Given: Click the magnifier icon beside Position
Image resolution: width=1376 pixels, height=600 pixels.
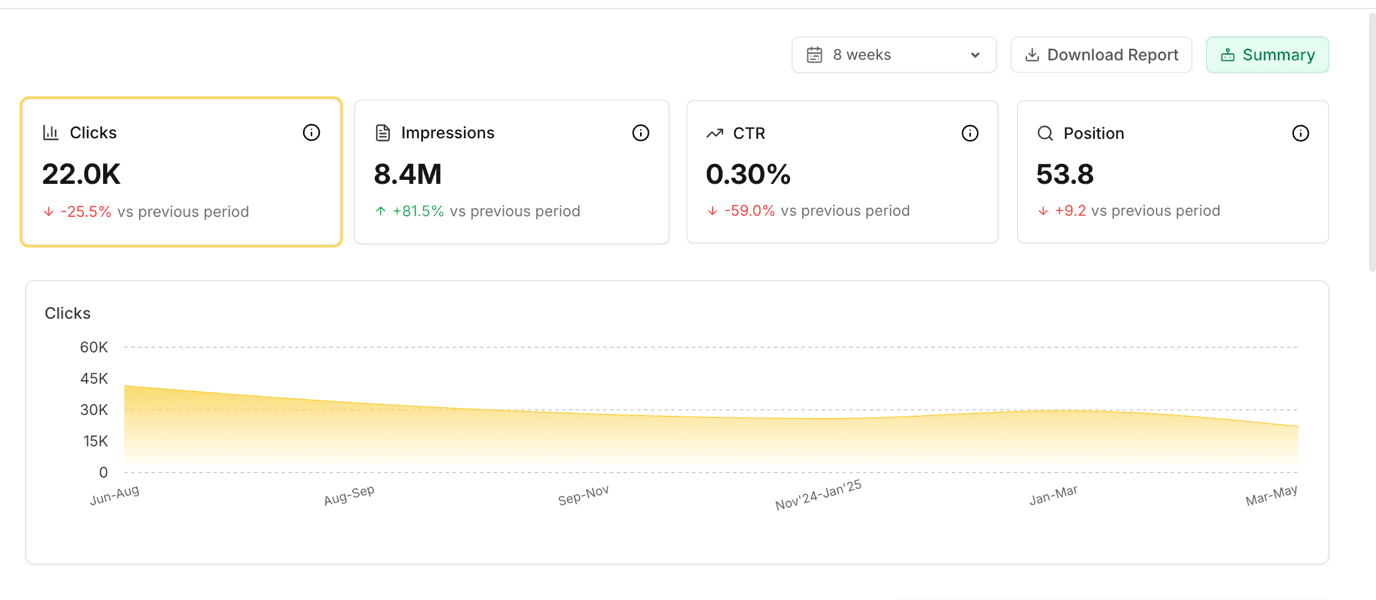Looking at the screenshot, I should pyautogui.click(x=1045, y=133).
